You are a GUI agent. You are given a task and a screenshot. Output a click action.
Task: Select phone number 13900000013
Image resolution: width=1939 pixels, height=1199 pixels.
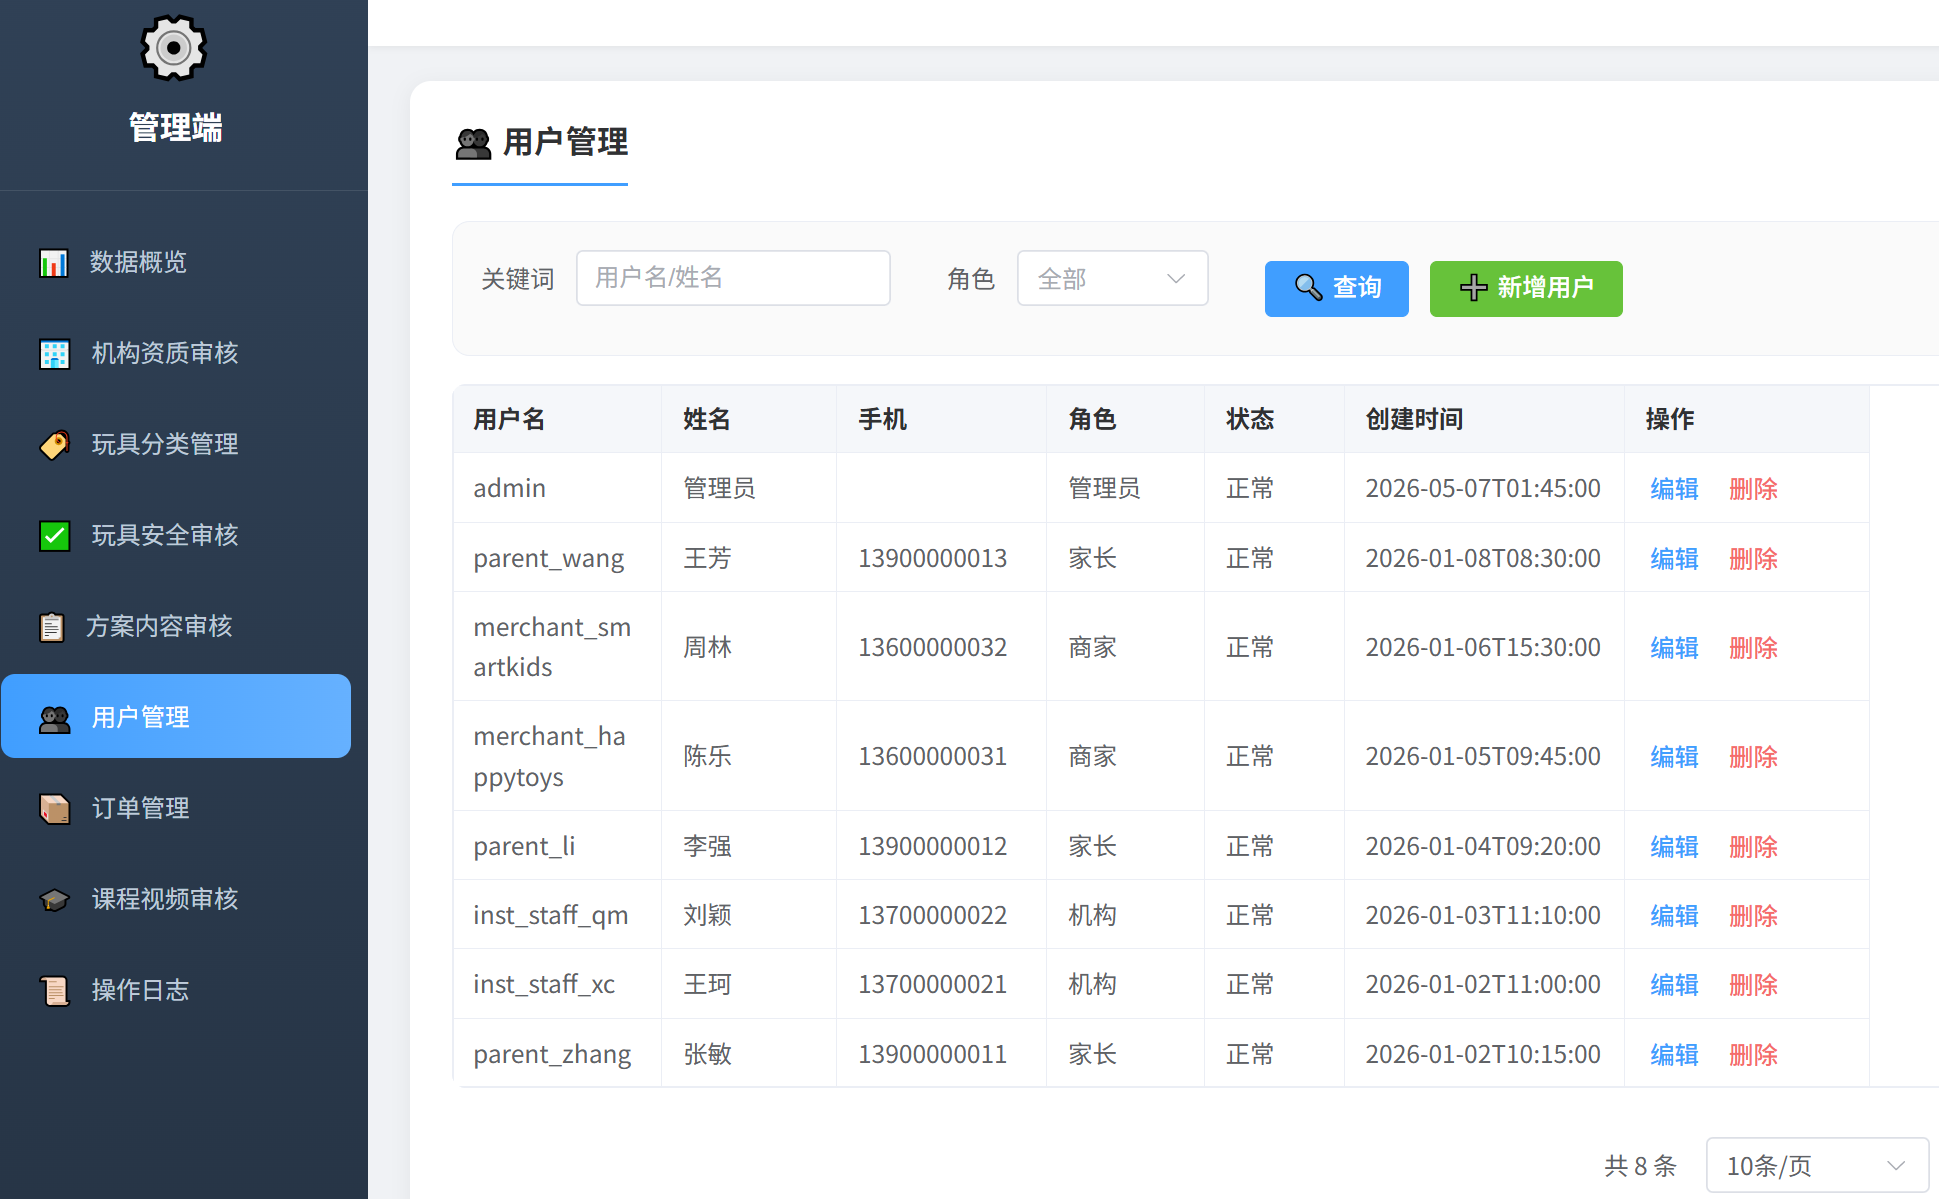(932, 558)
